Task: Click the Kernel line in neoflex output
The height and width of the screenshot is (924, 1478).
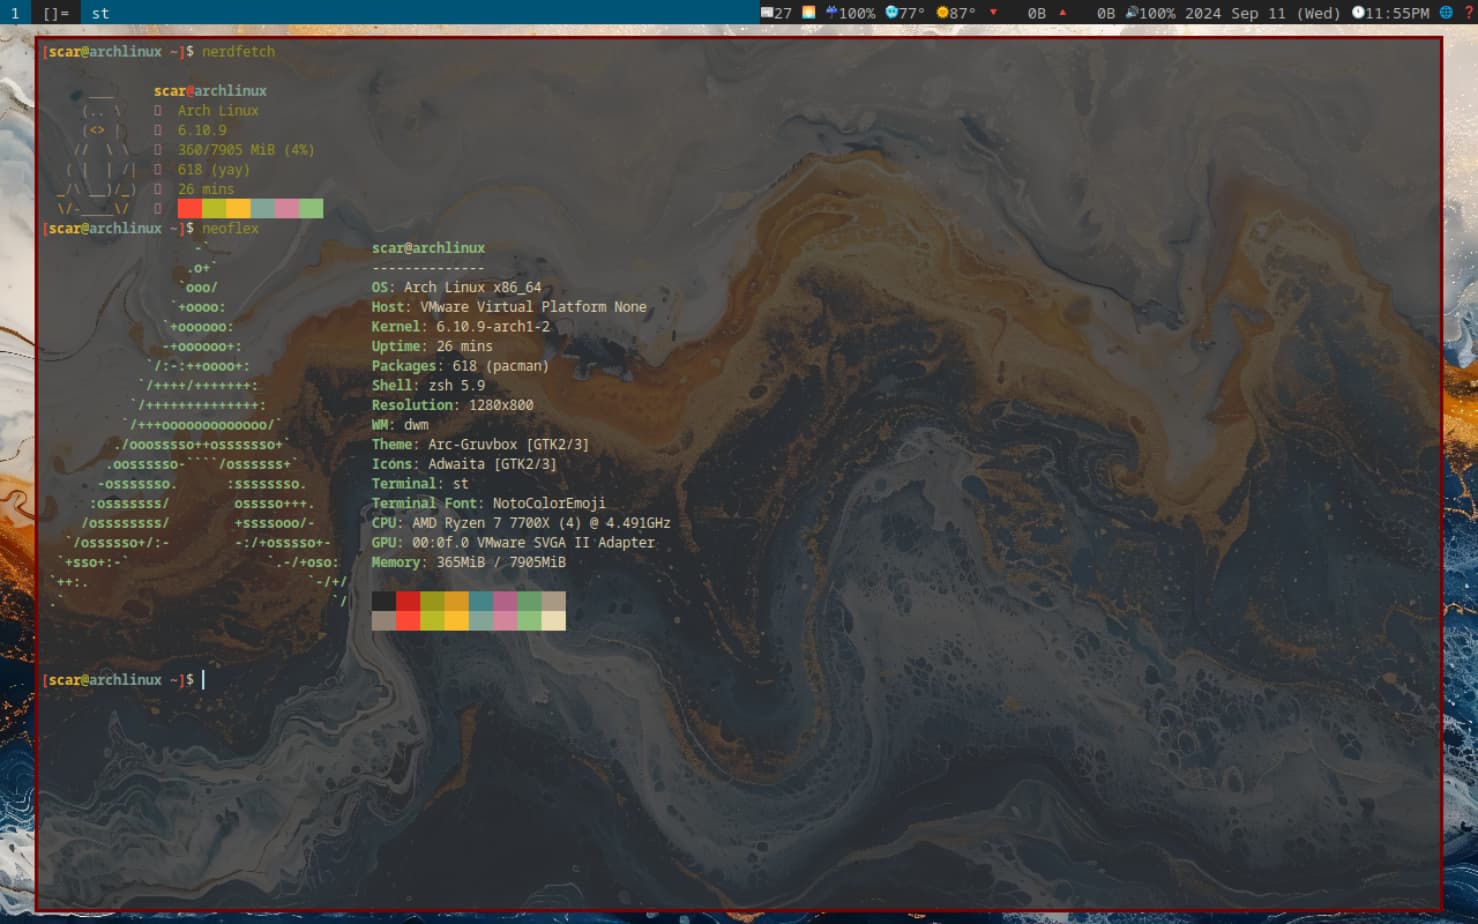Action: [x=460, y=327]
